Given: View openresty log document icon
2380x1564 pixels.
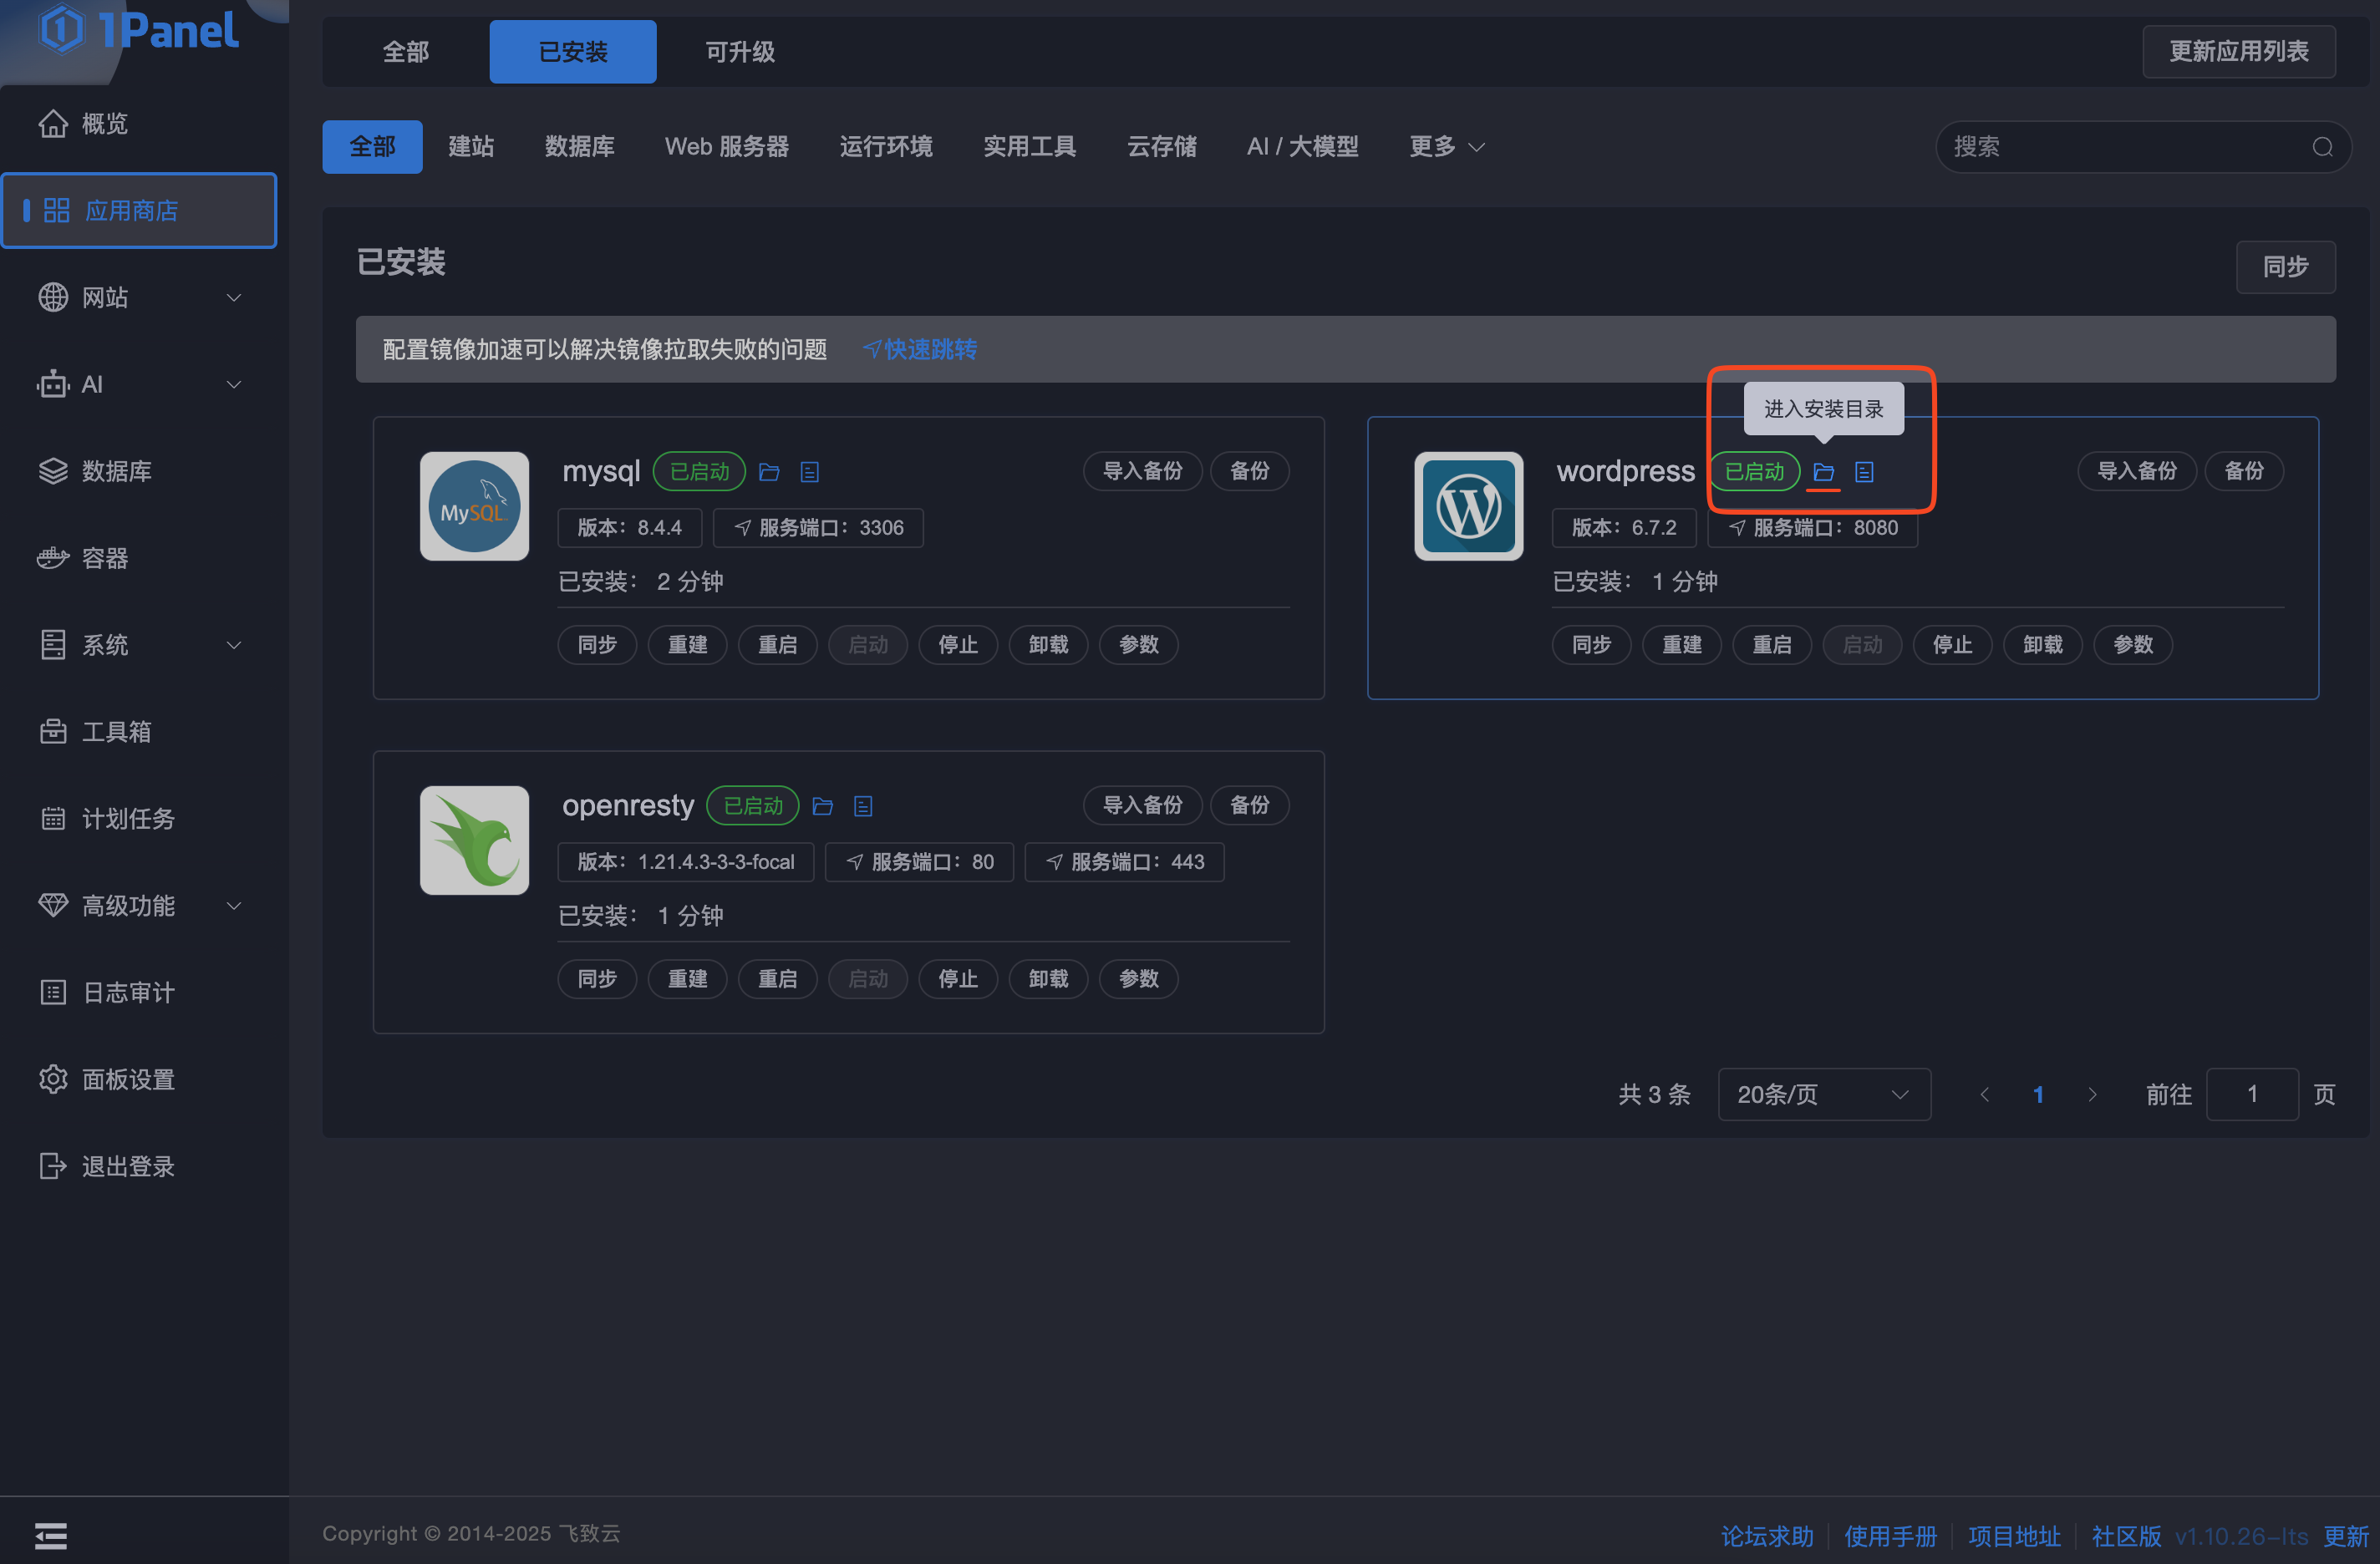Looking at the screenshot, I should click(x=863, y=806).
